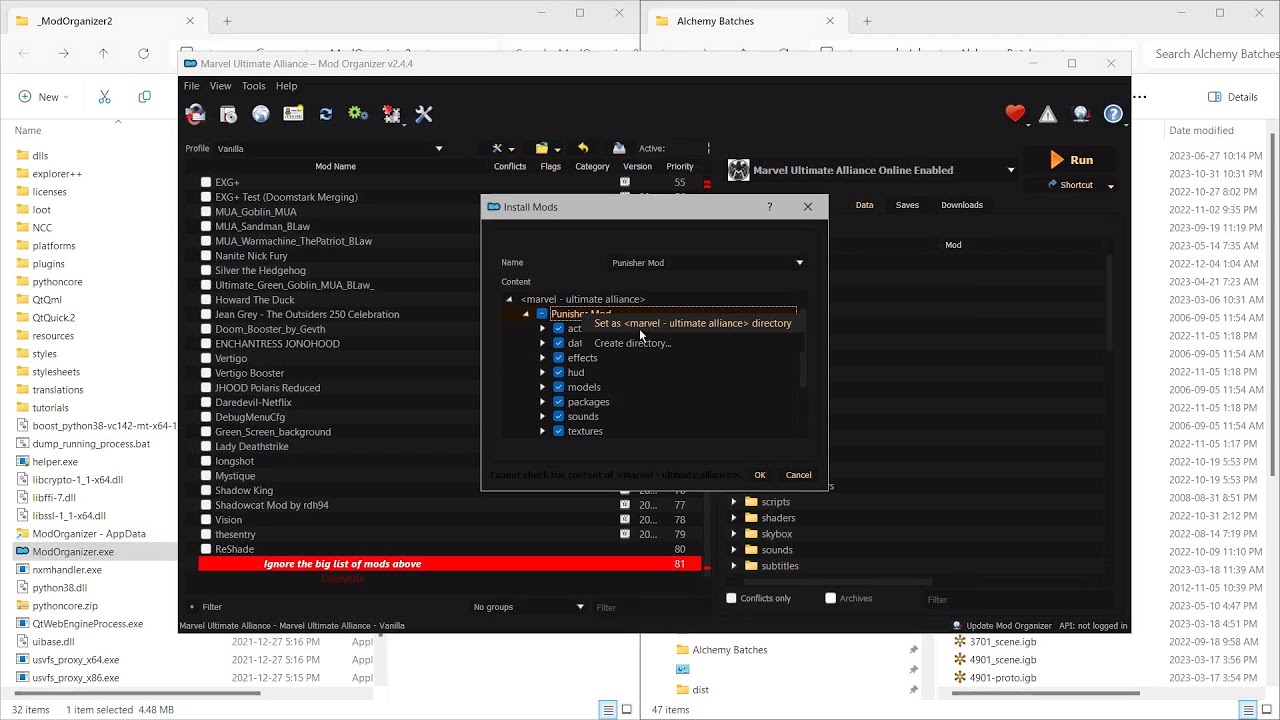
Task: Uncheck the effects folder checkbox
Action: click(559, 358)
